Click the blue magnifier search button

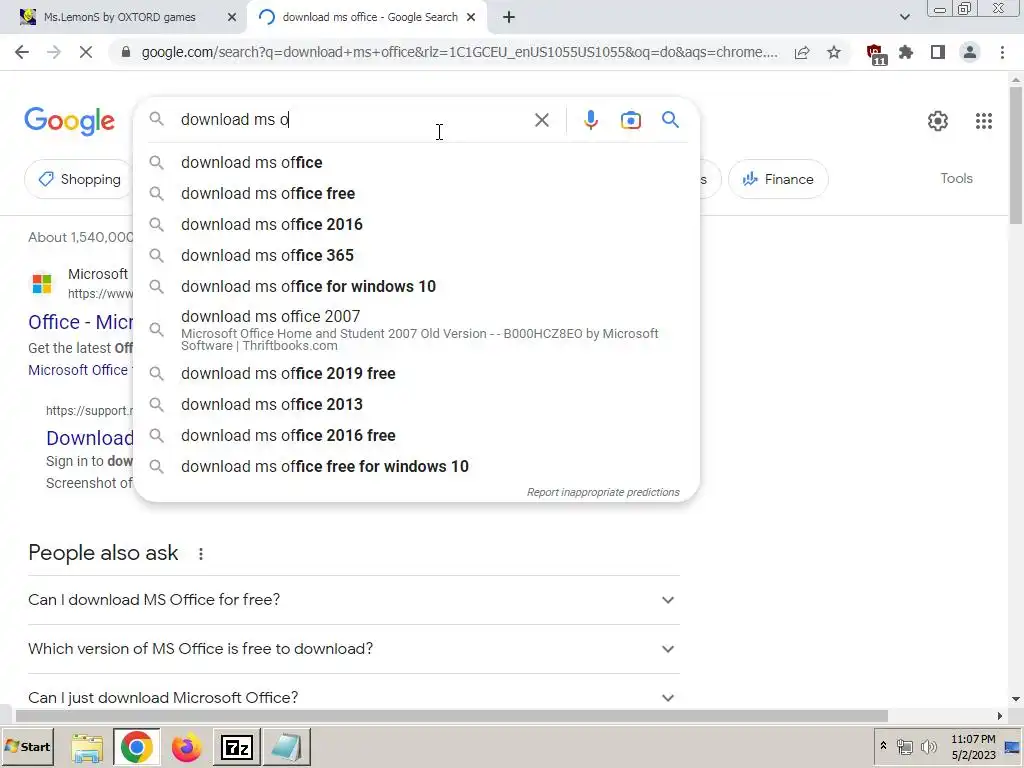pyautogui.click(x=670, y=120)
